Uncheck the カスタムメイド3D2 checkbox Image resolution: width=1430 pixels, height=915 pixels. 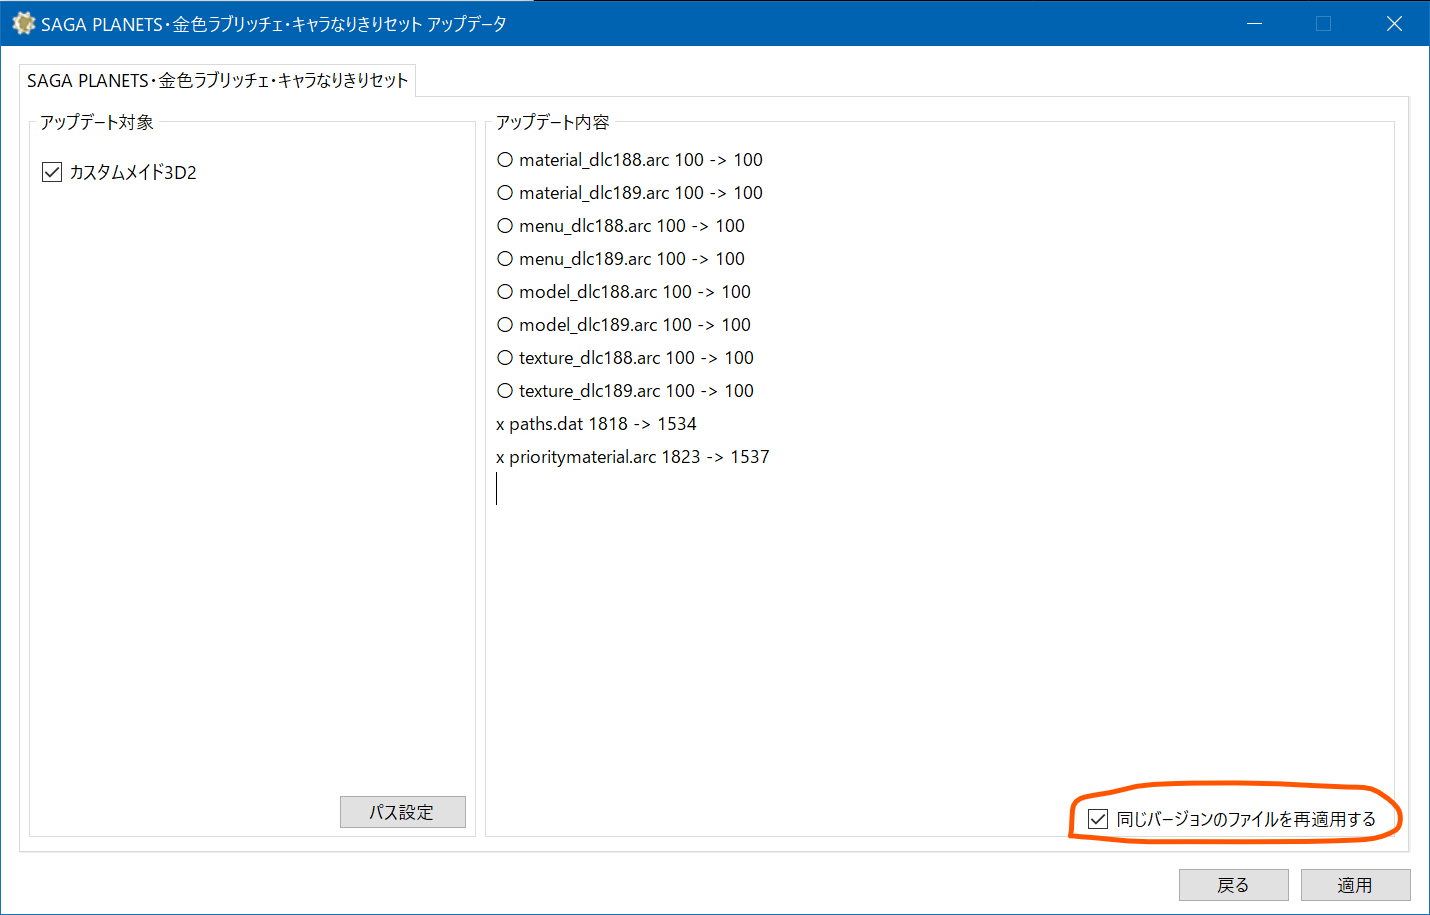click(52, 172)
